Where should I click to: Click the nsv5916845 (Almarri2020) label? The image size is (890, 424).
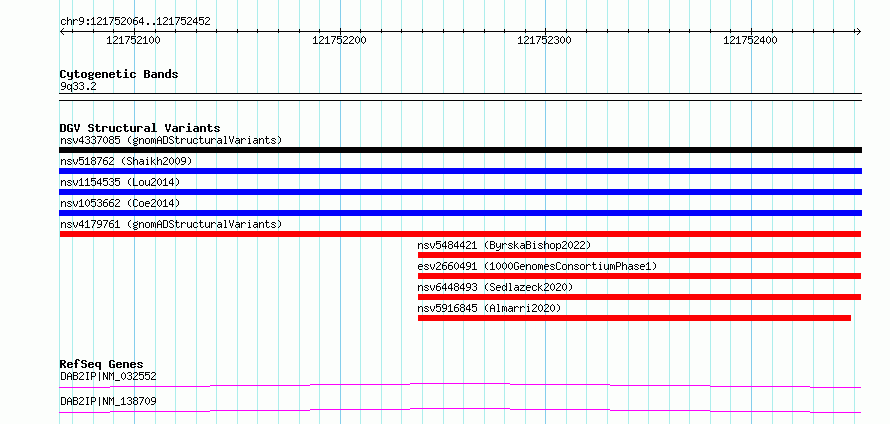pyautogui.click(x=489, y=308)
